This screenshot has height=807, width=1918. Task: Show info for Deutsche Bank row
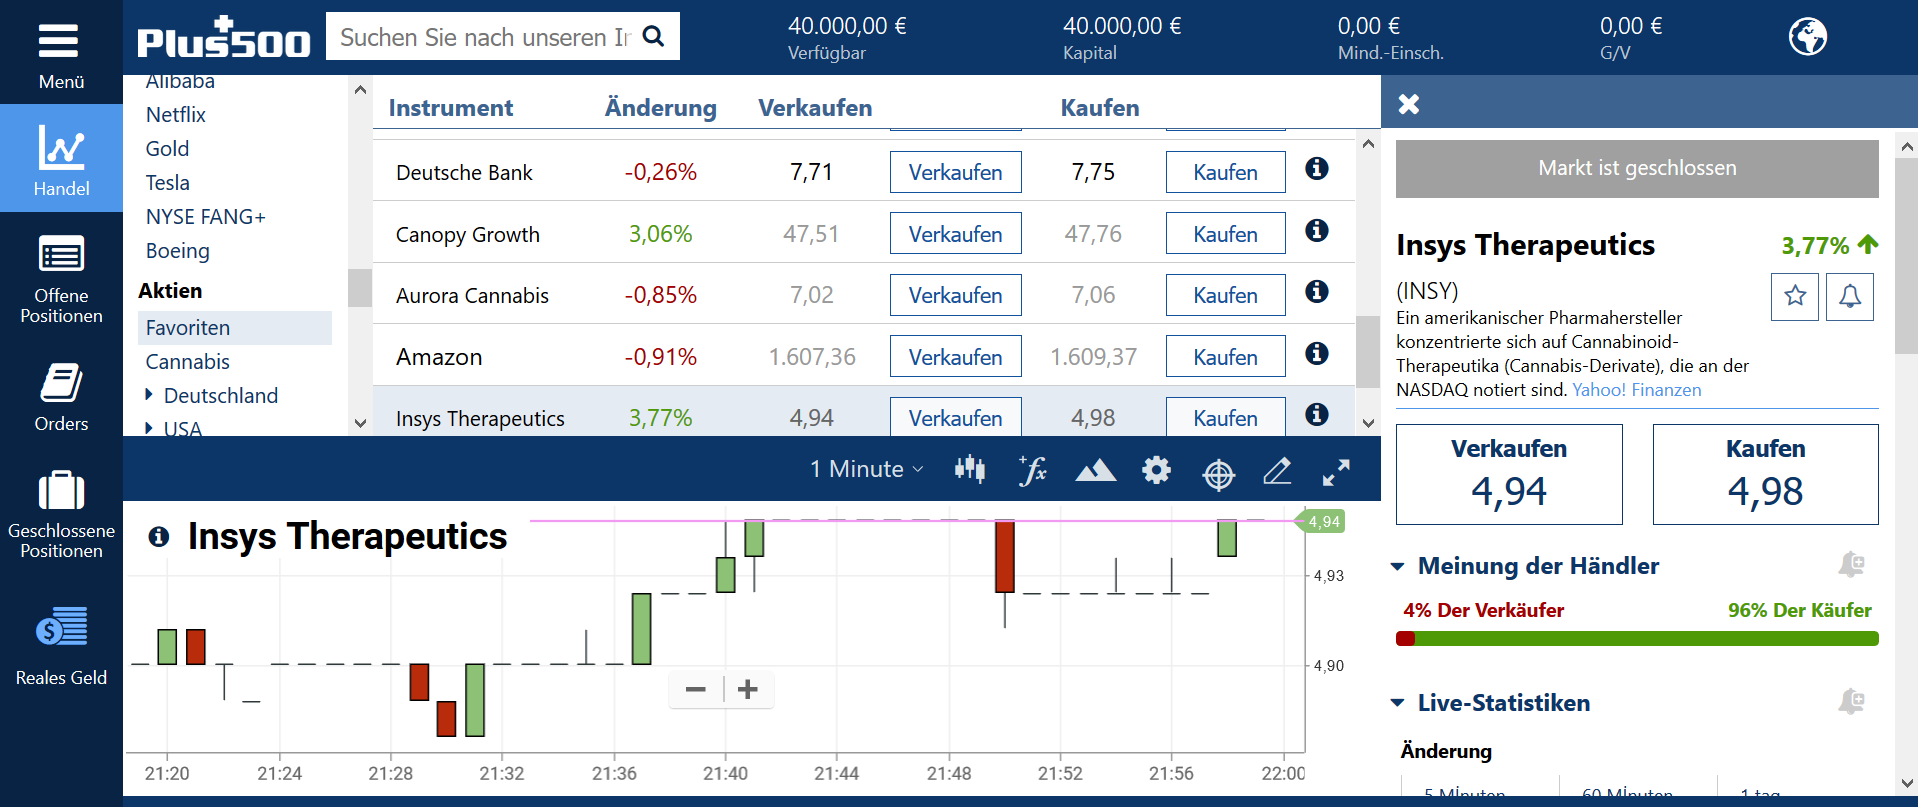click(1317, 168)
